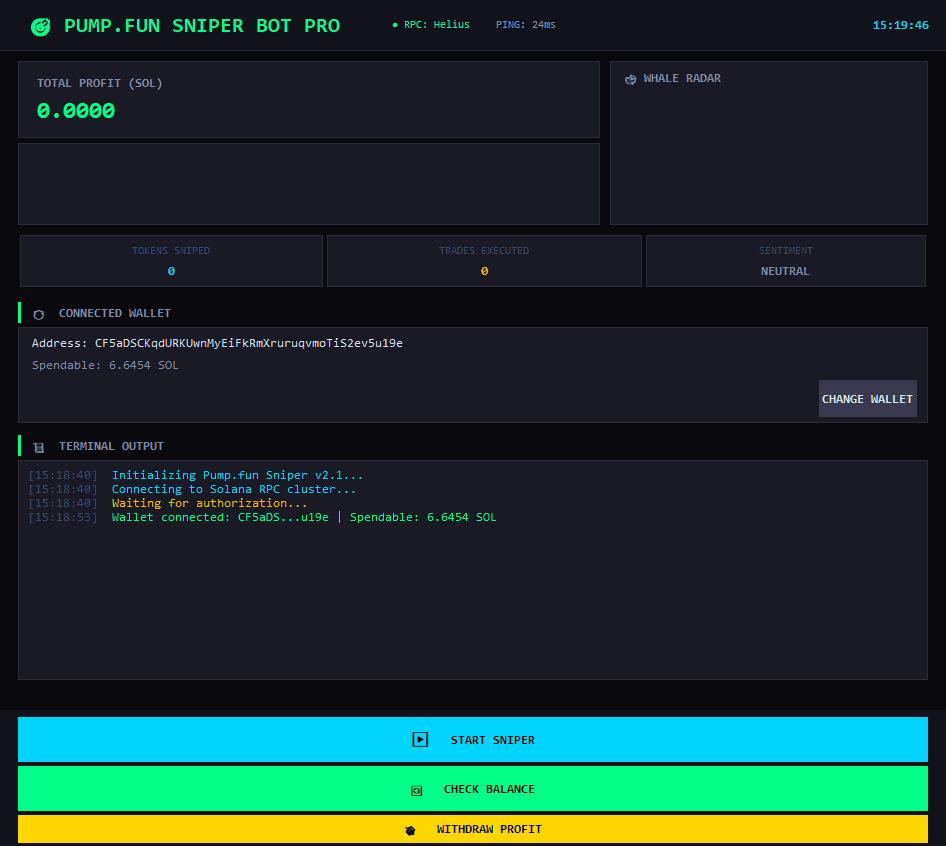Click the empty chart panel below Total Profit

pos(309,184)
